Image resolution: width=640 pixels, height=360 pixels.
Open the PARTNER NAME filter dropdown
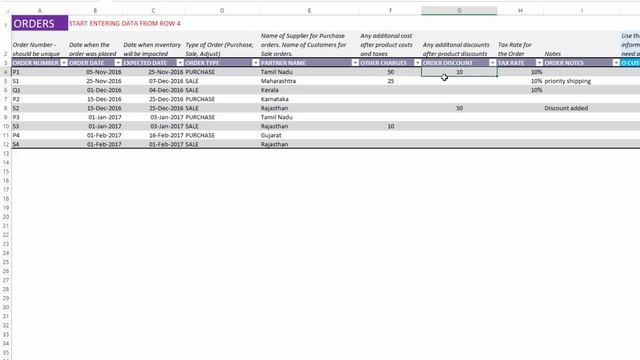click(355, 63)
